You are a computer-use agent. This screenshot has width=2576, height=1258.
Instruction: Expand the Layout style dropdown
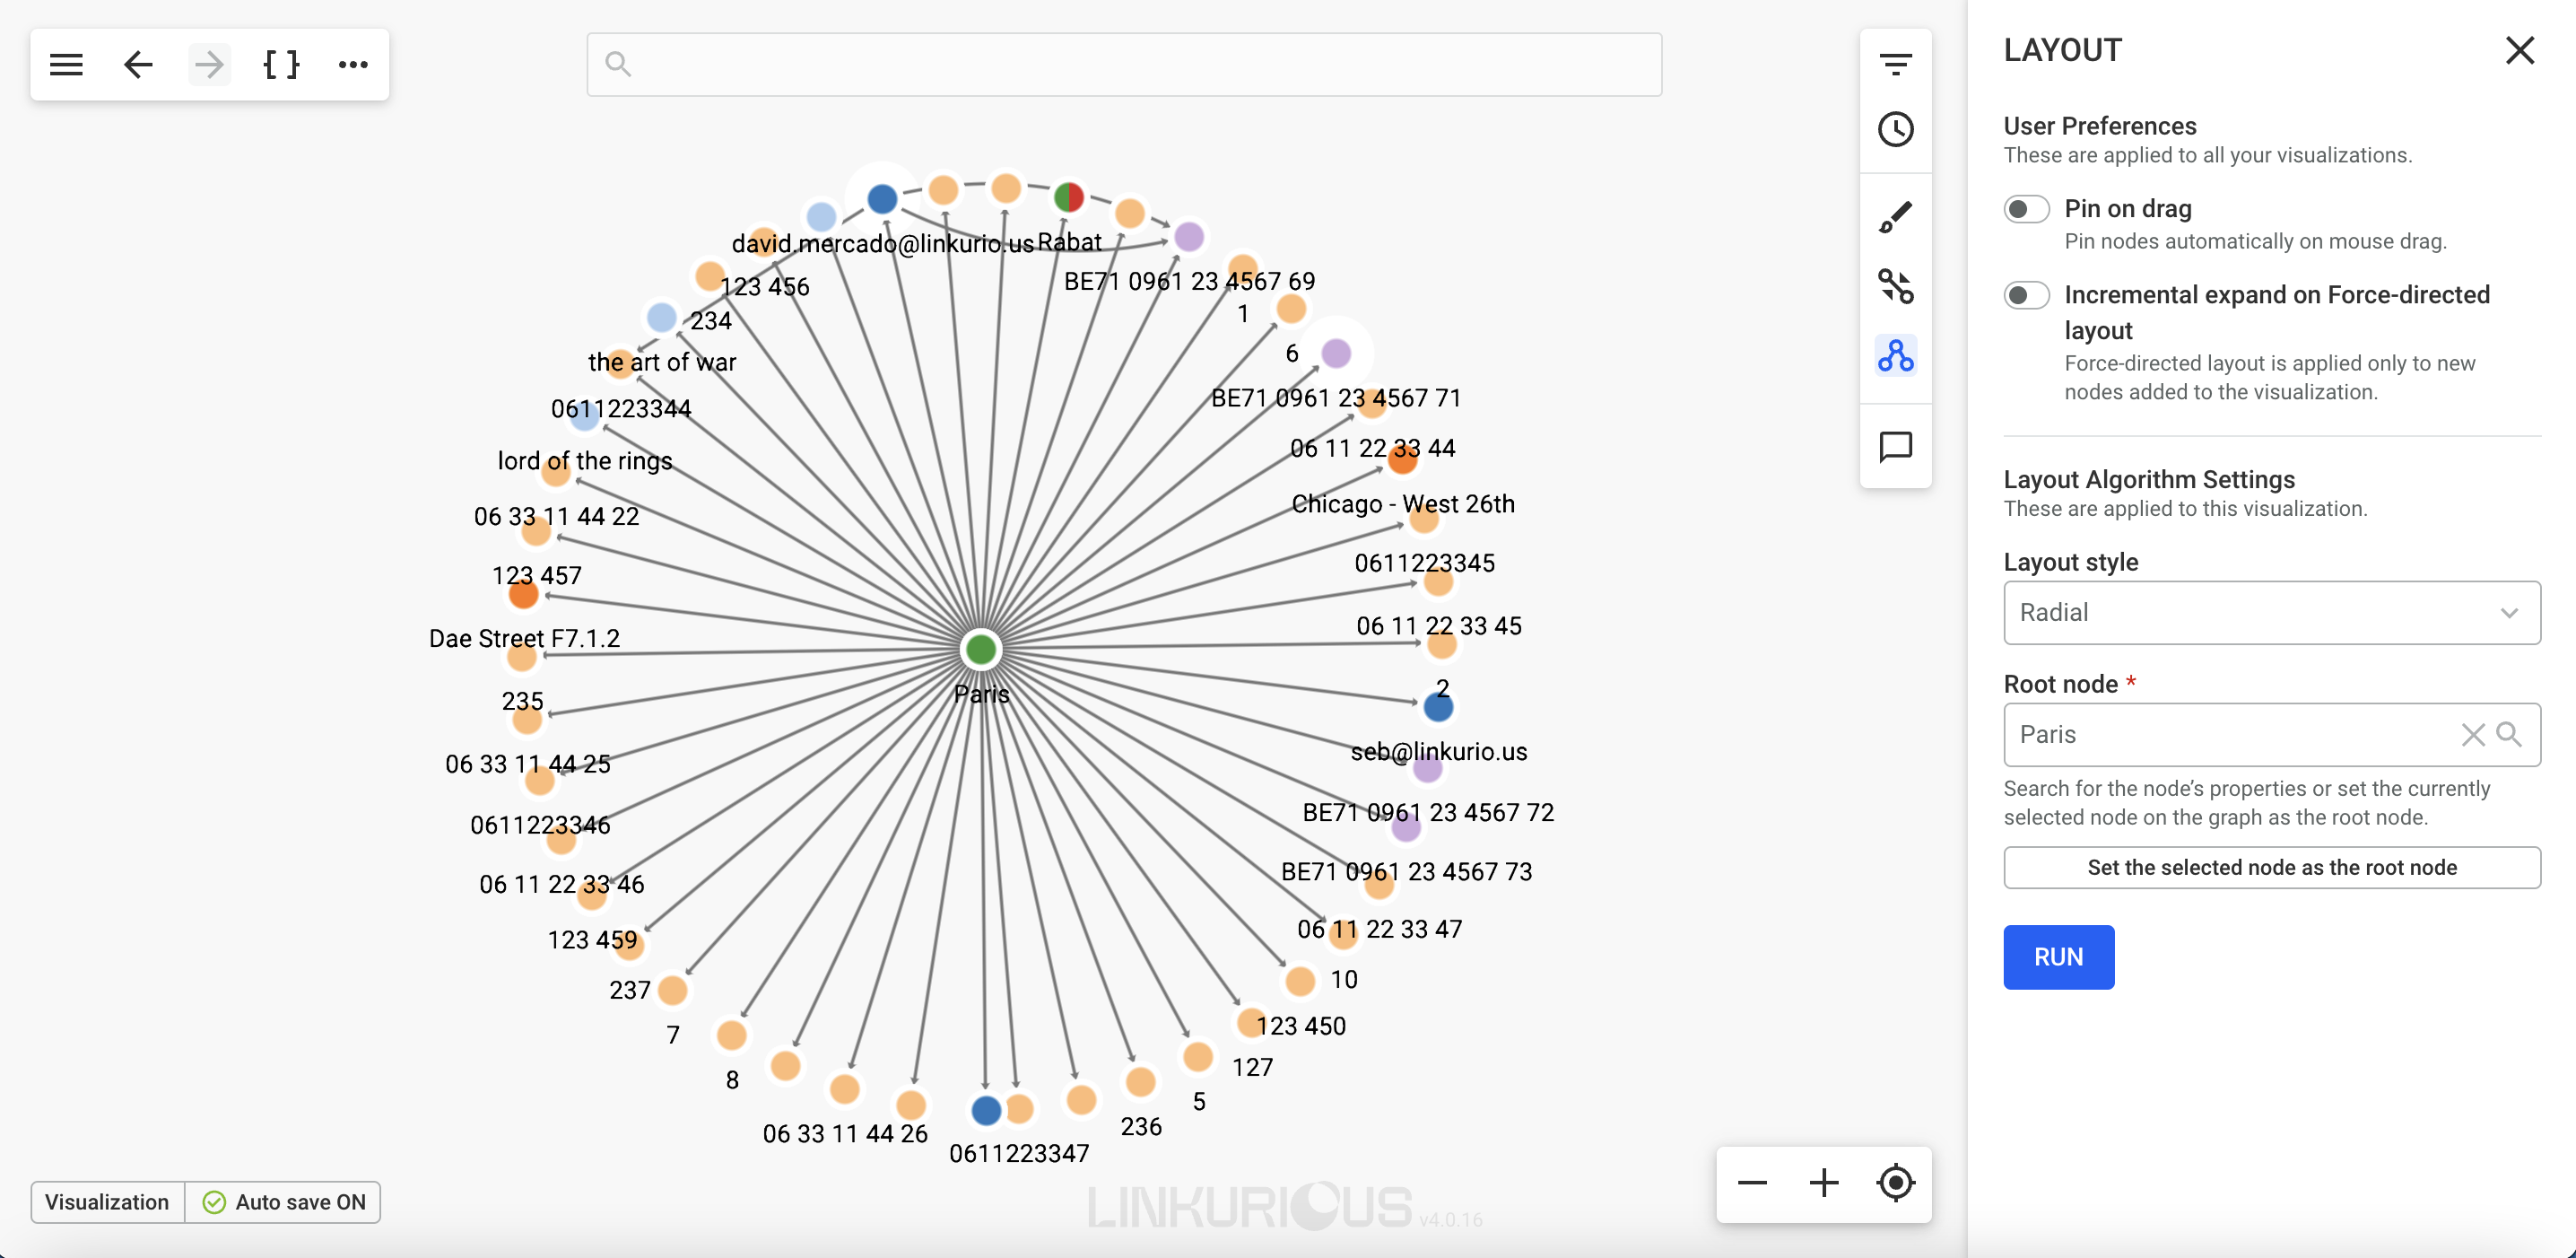coord(2271,613)
